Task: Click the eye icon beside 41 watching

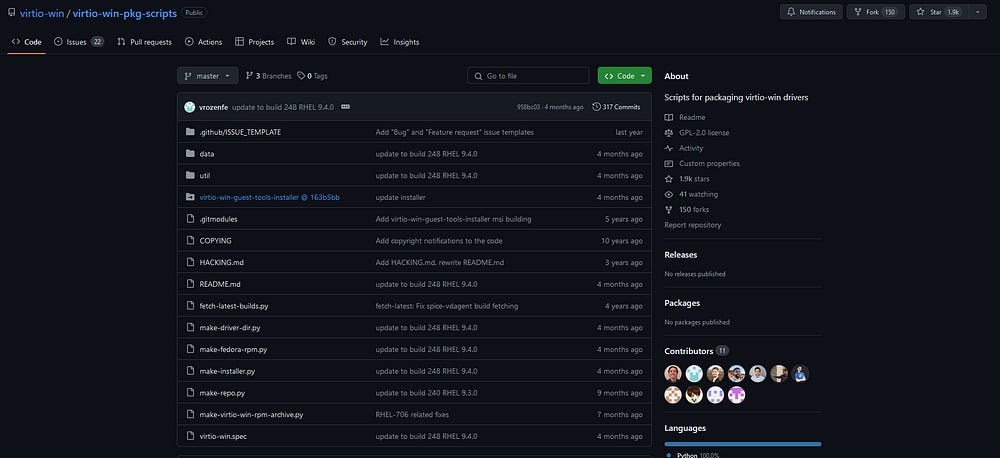Action: (x=668, y=194)
